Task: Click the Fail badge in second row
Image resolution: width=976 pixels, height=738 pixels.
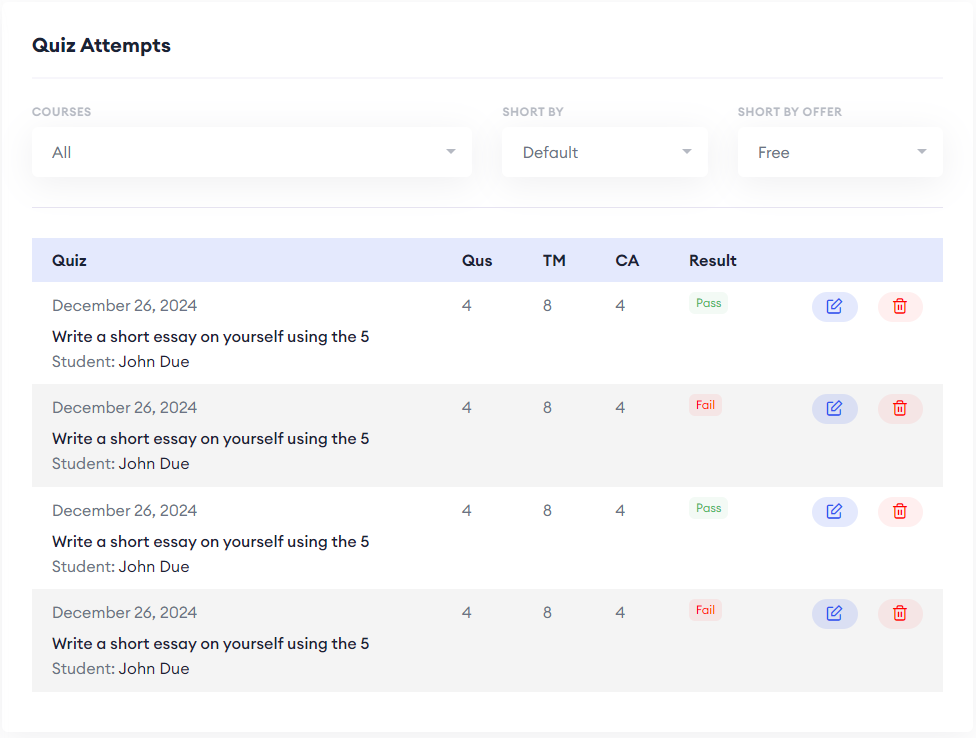Action: pos(705,405)
